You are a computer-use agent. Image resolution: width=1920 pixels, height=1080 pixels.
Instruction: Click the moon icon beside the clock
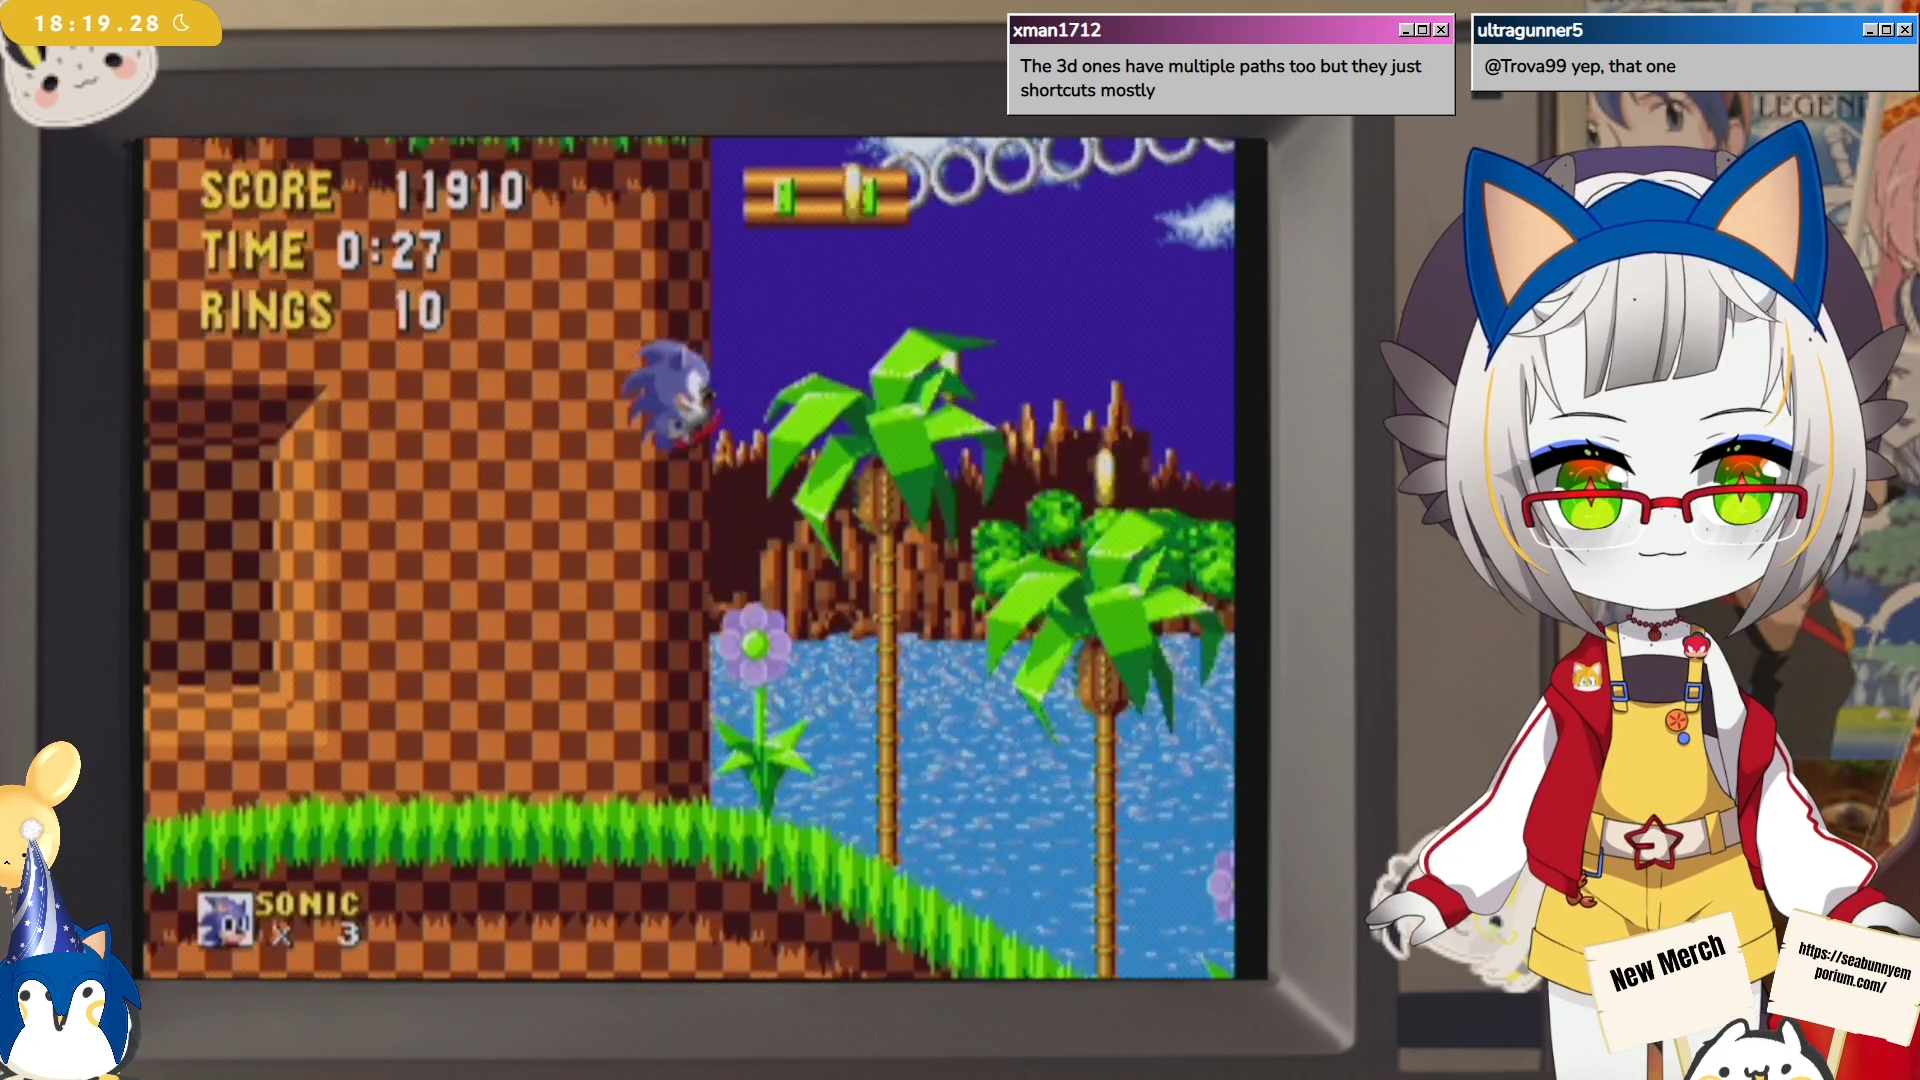[x=181, y=22]
